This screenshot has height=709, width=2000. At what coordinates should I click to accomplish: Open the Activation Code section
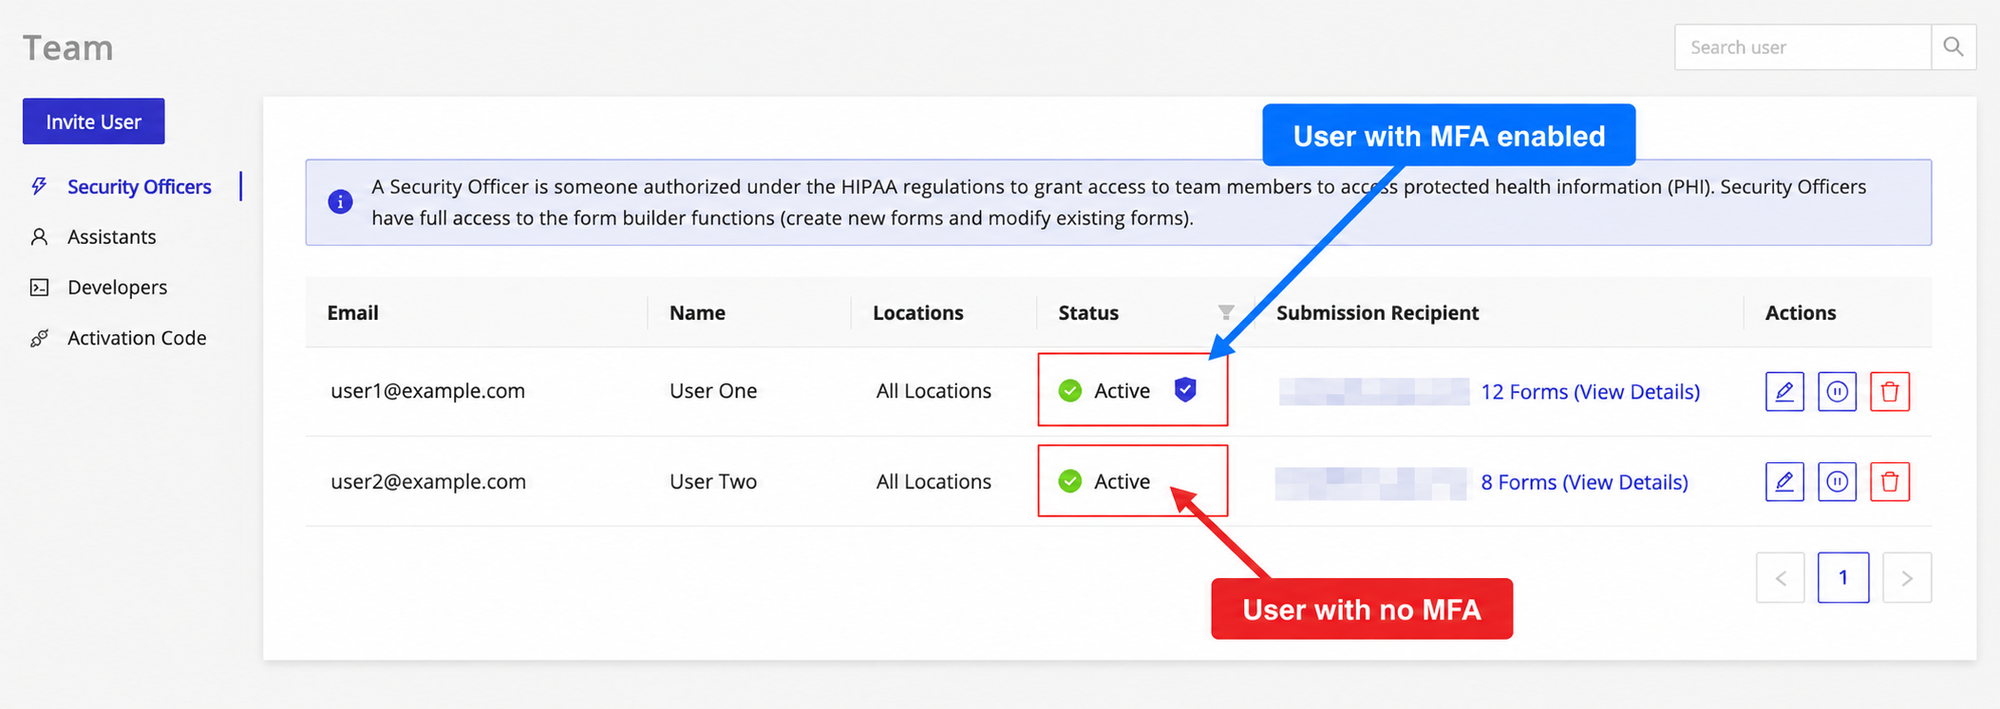click(137, 338)
